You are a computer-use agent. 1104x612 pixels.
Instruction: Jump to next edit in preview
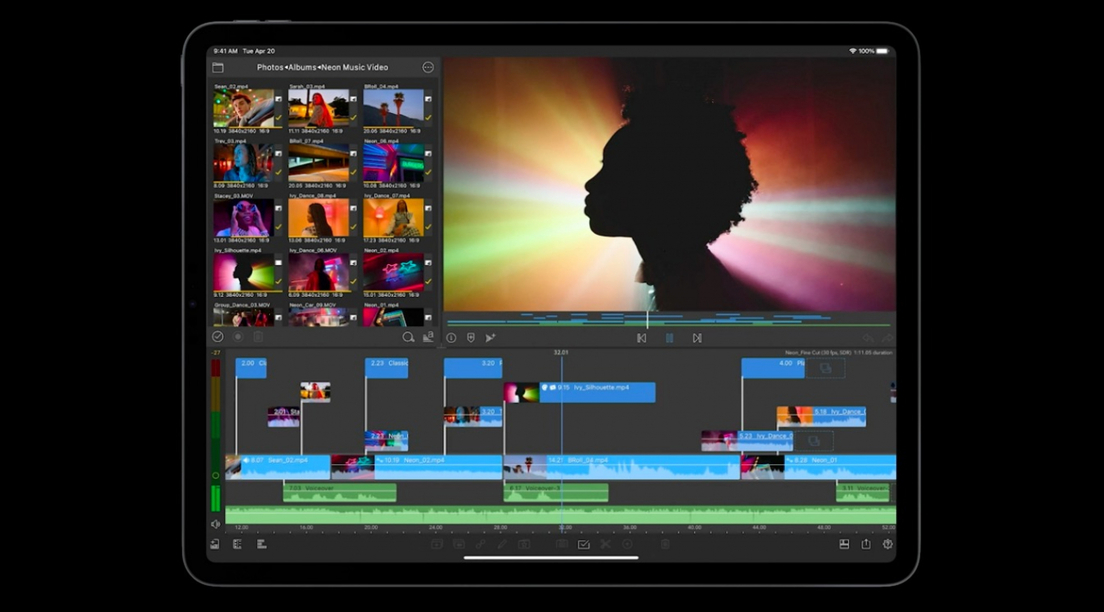(697, 338)
